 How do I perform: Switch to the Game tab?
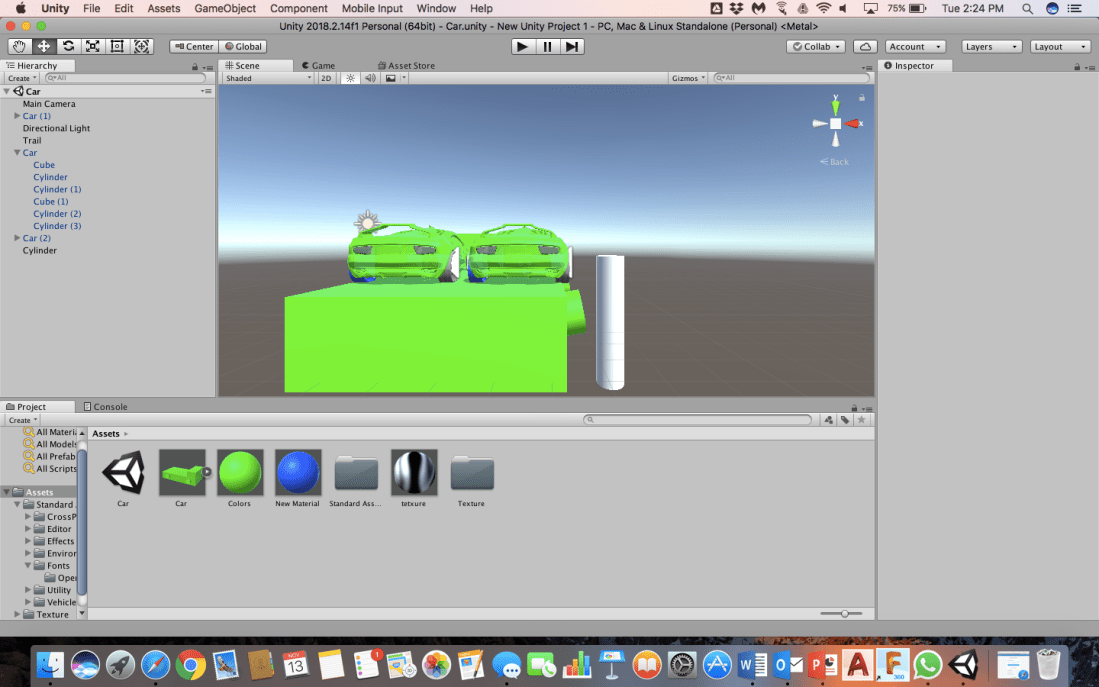(318, 65)
